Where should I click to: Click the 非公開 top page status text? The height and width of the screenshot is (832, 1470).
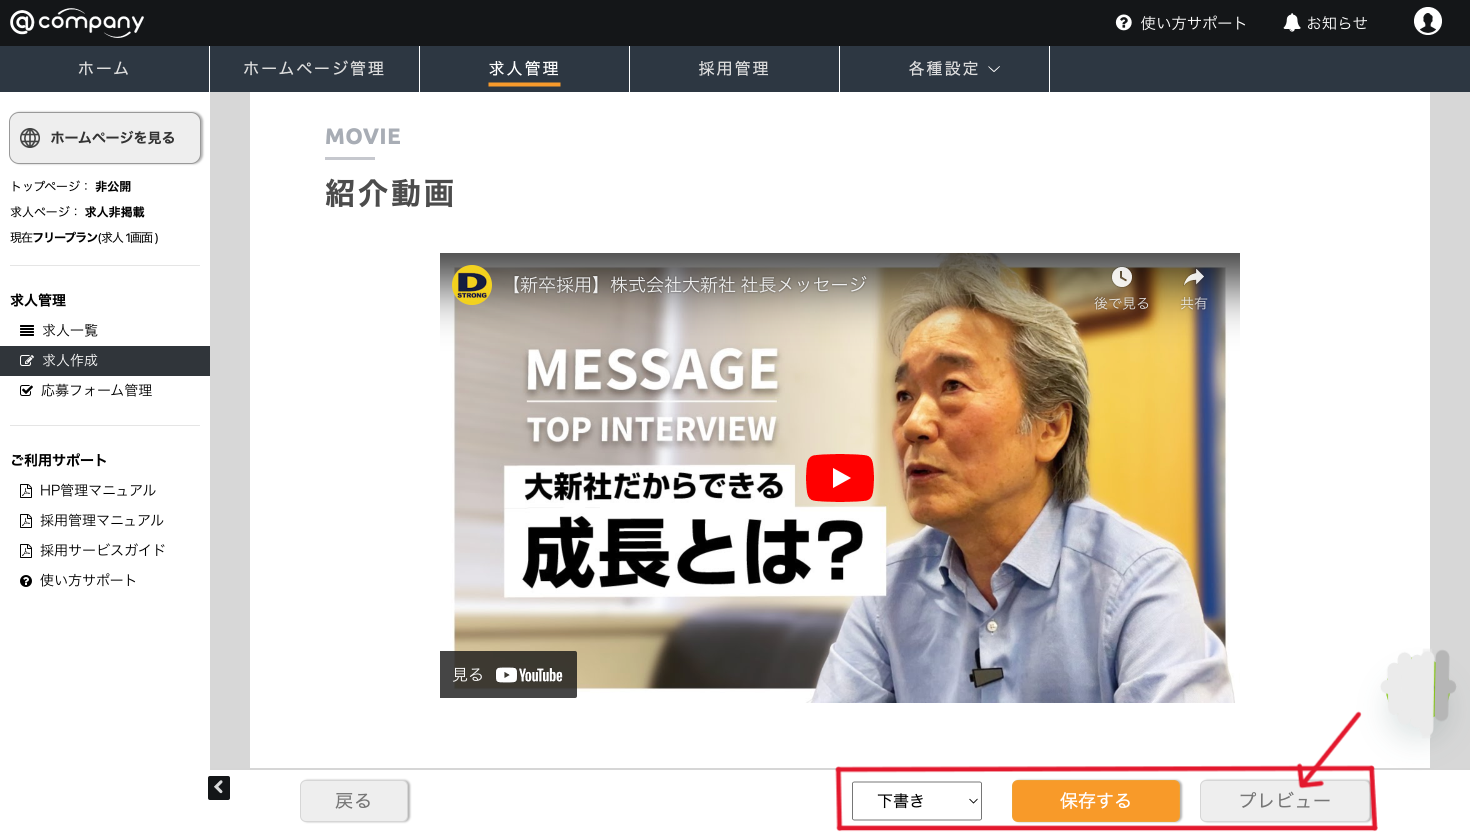click(113, 187)
